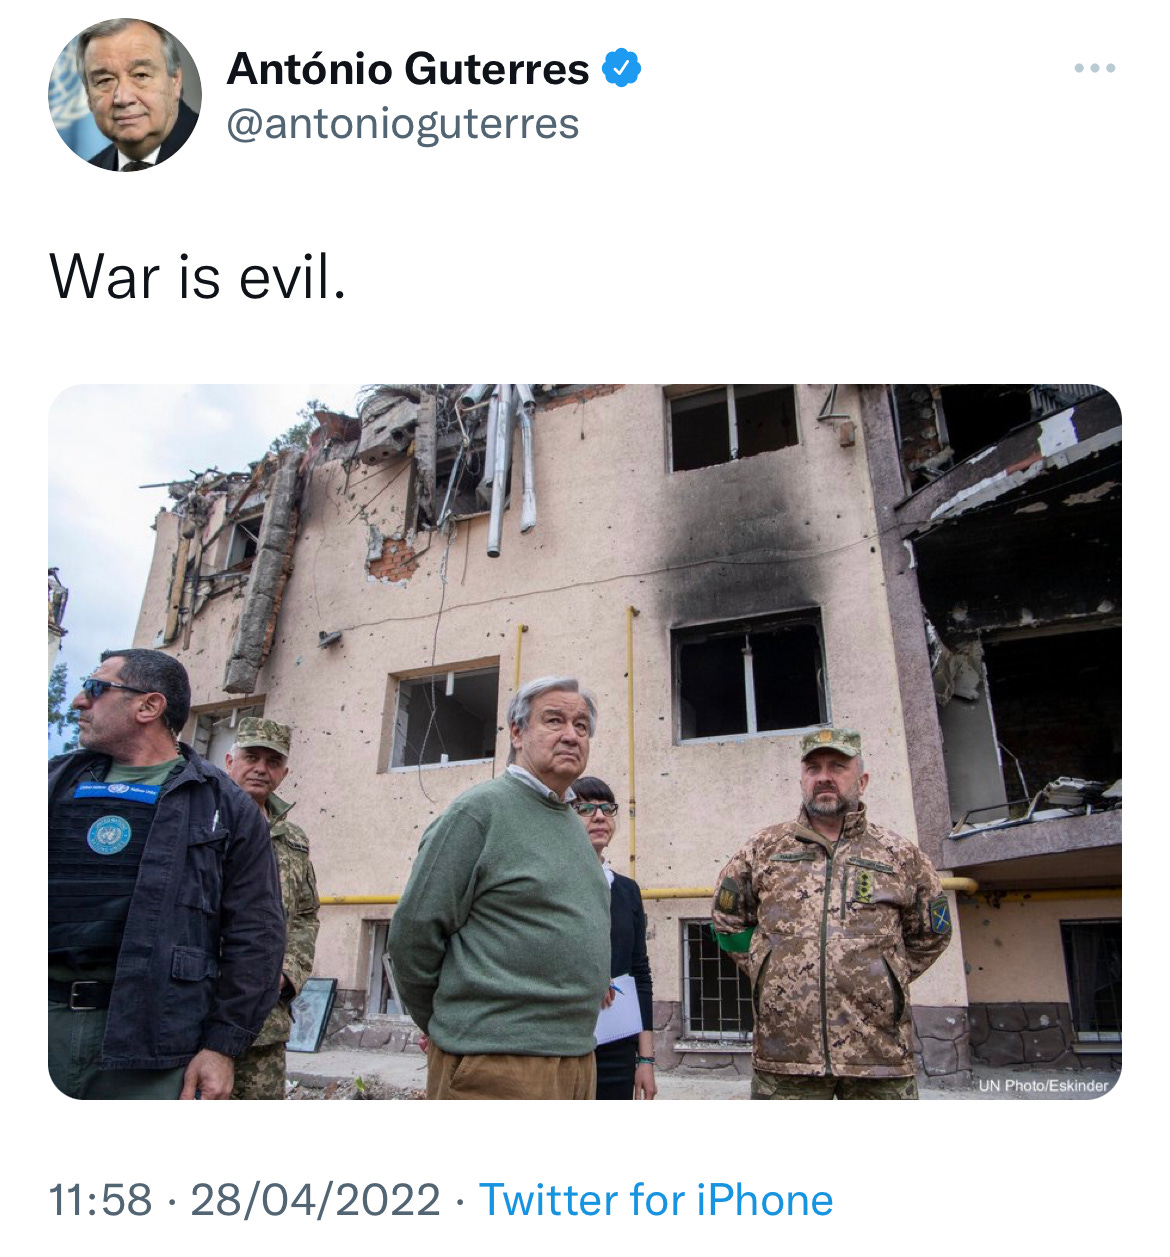
Task: Click the António Guterres display name
Action: click(x=408, y=69)
